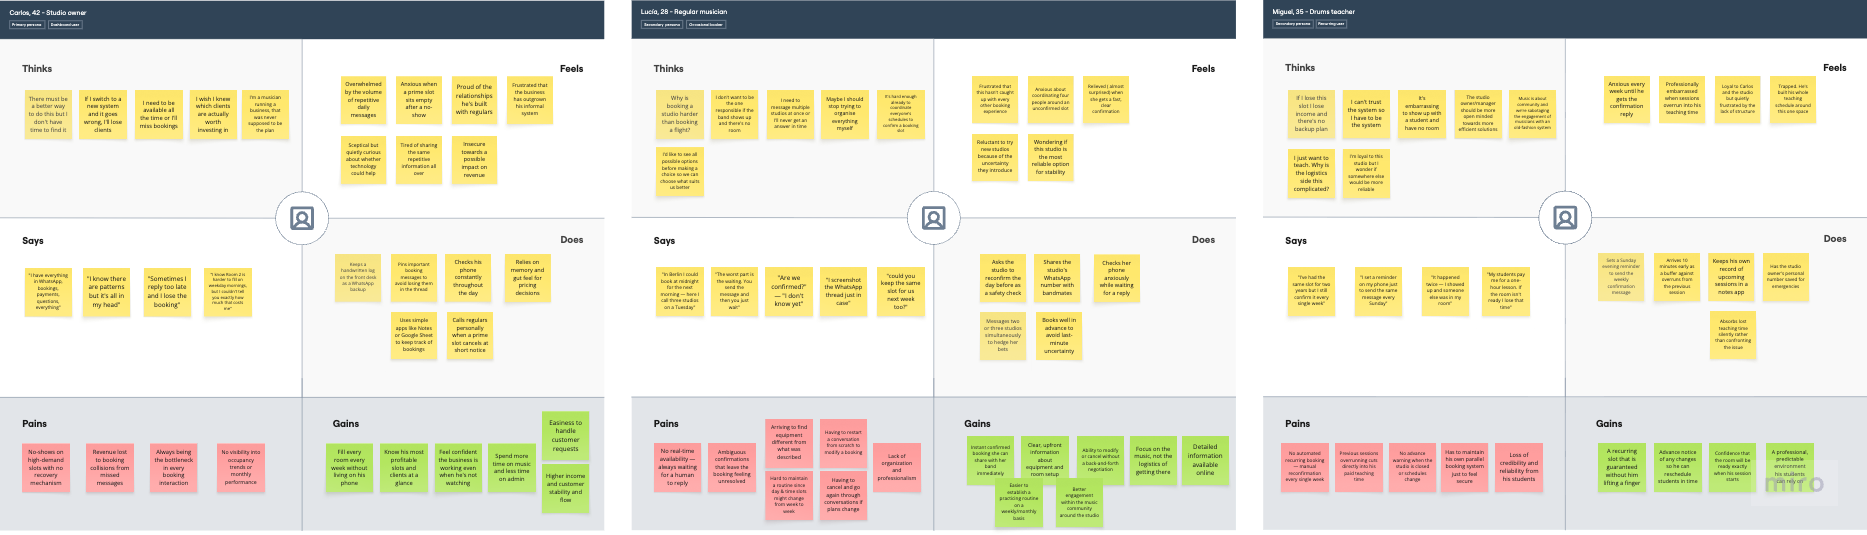The width and height of the screenshot is (1867, 535).
Task: Select green sticky 'Higher income and customer stability'
Action: pyautogui.click(x=565, y=488)
